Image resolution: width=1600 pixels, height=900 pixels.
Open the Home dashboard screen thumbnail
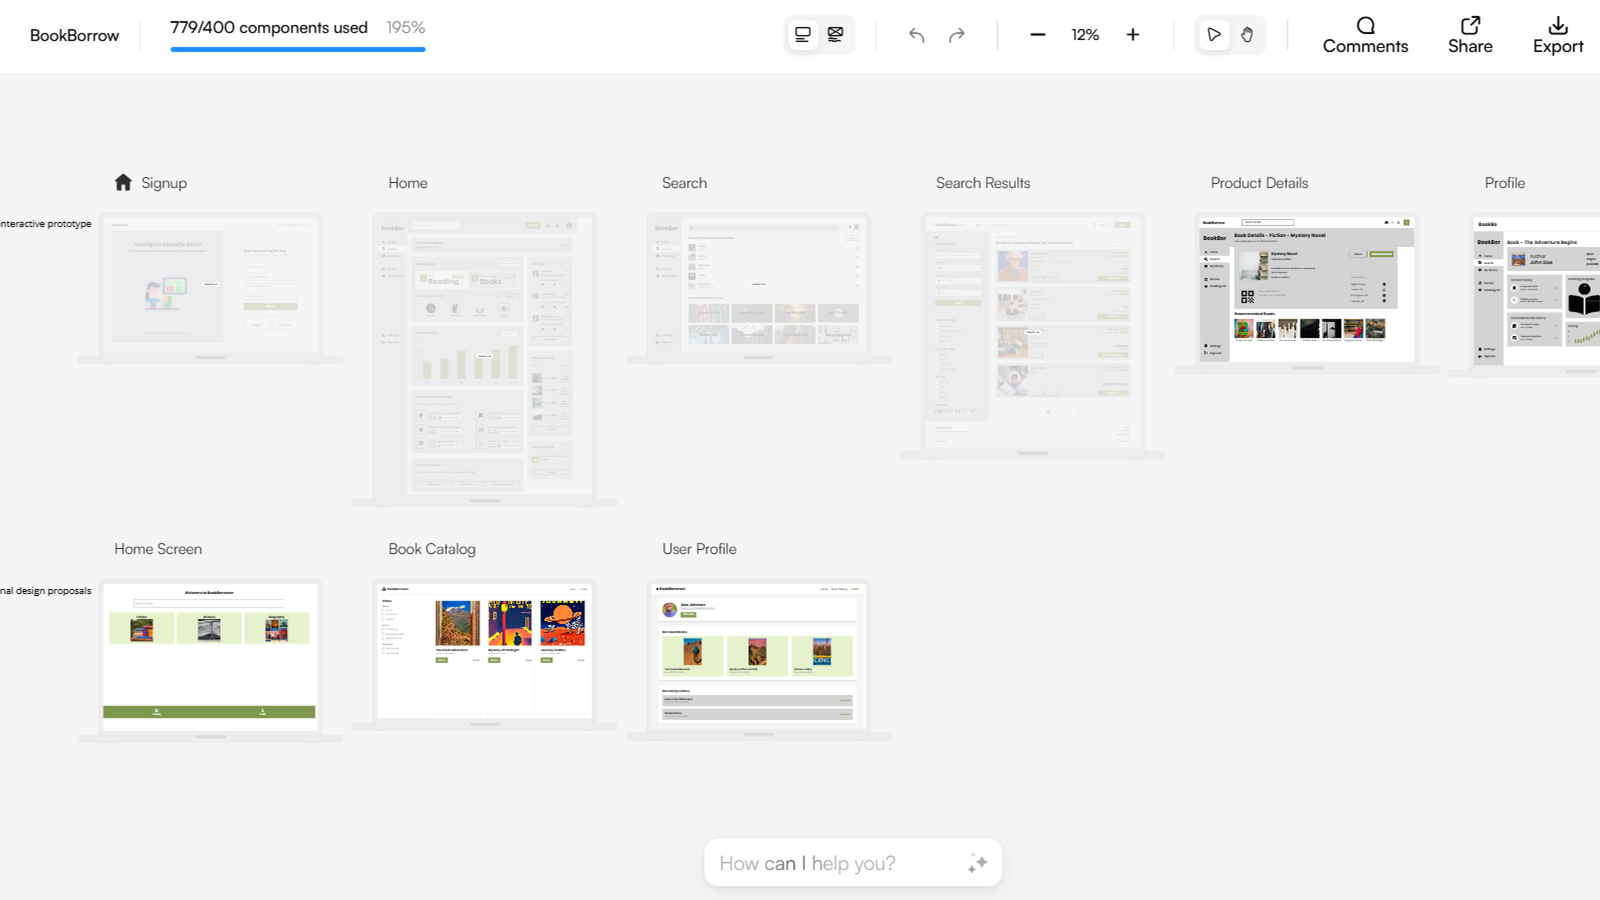click(x=484, y=359)
